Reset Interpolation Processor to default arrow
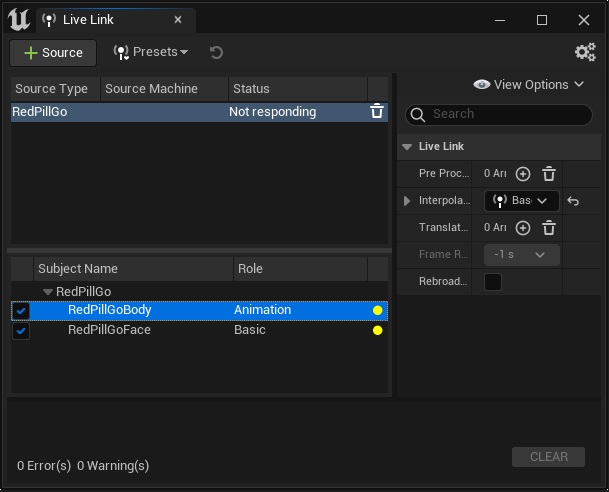Screen dimensions: 609x492 [x=573, y=201]
